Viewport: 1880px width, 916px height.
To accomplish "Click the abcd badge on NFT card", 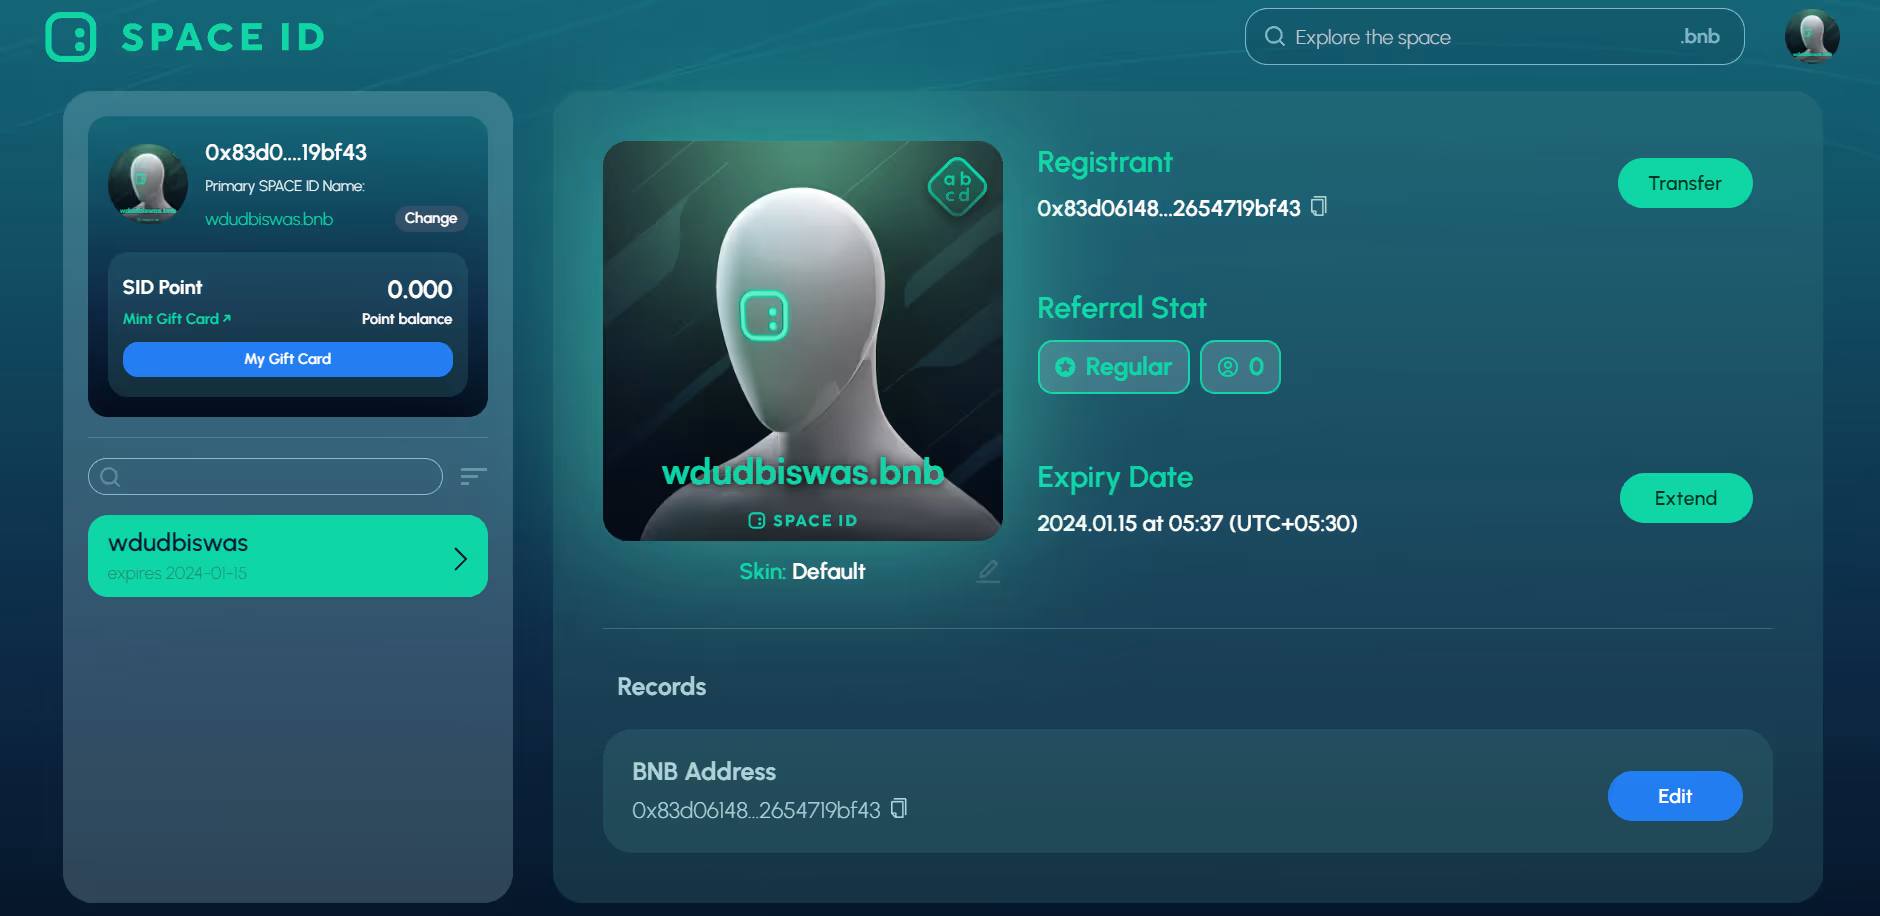I will tap(957, 187).
